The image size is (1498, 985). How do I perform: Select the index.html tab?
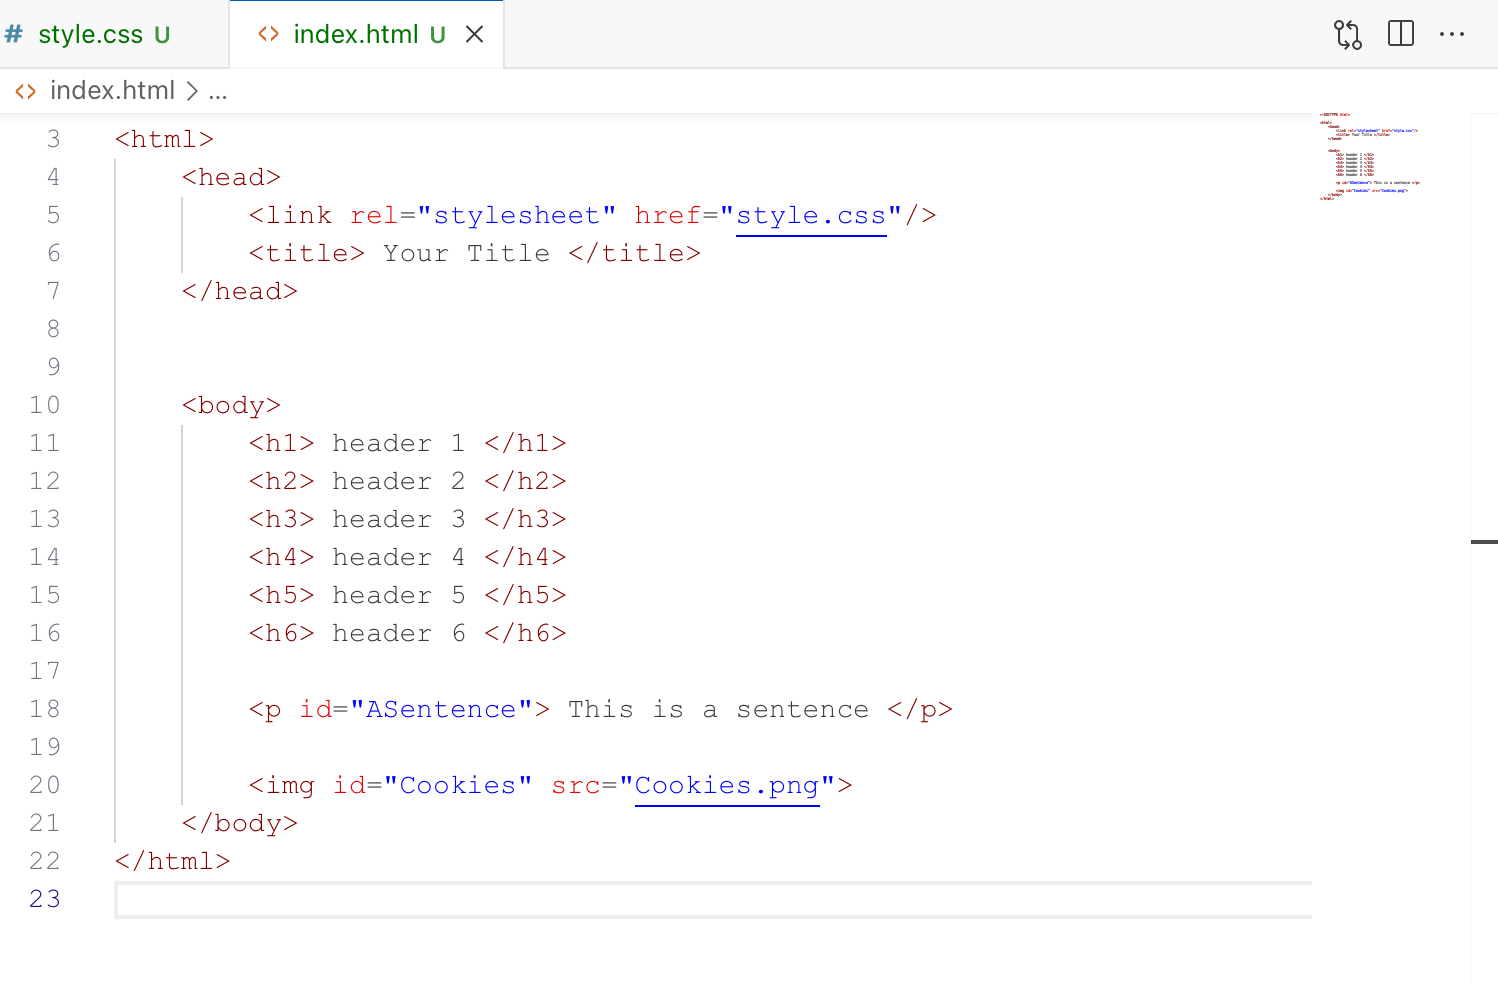355,34
